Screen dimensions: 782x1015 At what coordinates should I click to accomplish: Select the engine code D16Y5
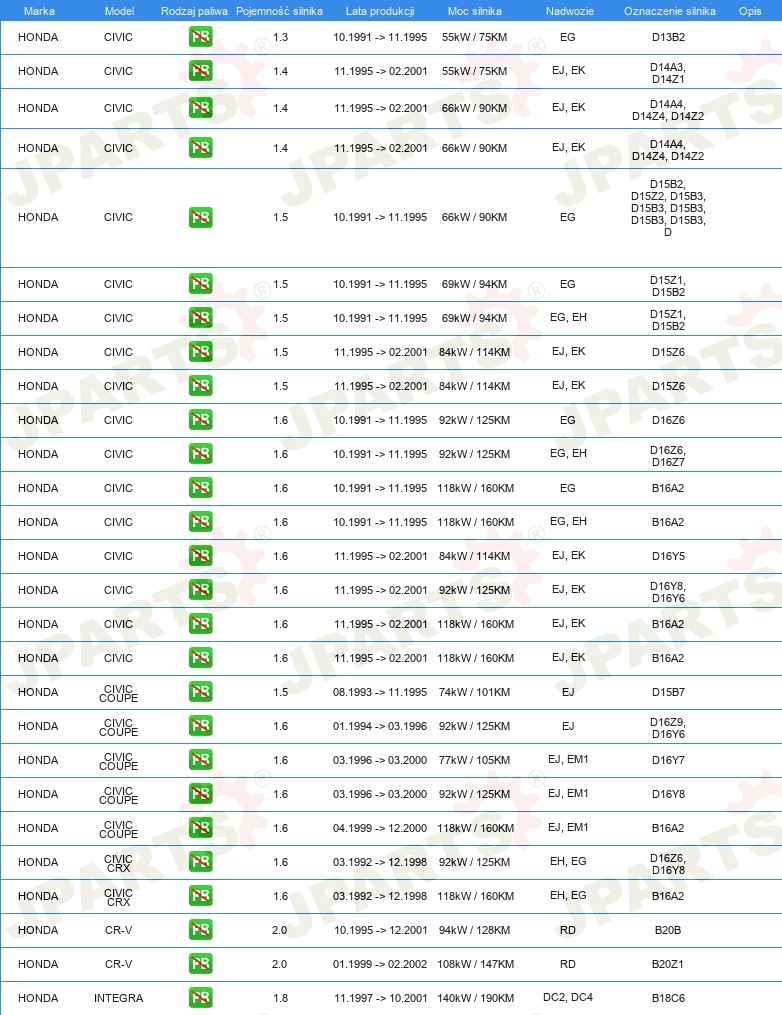pyautogui.click(x=668, y=556)
